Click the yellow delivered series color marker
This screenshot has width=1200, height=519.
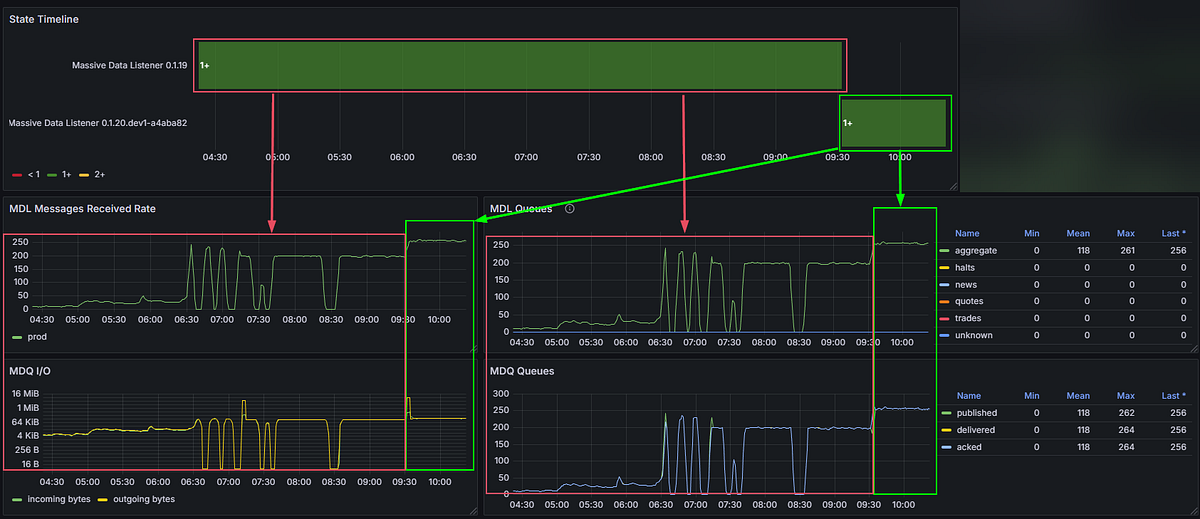pos(945,430)
